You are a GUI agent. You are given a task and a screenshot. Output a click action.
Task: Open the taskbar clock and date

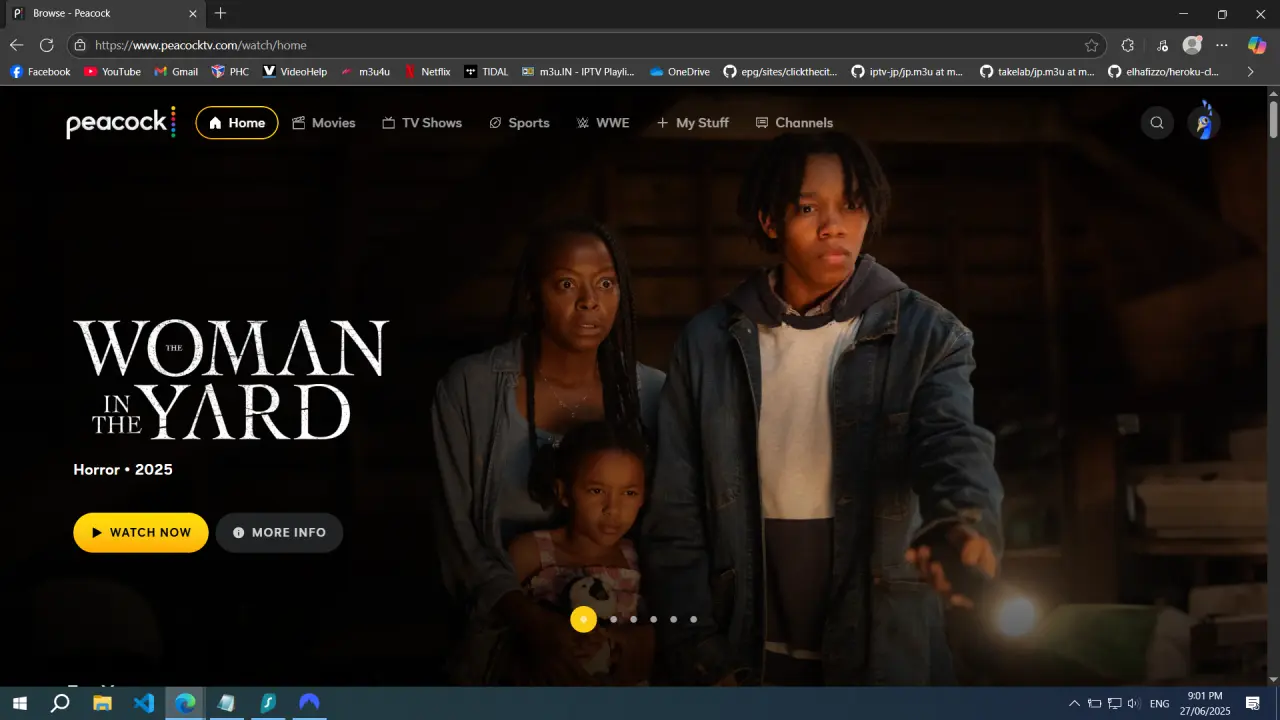click(1204, 703)
